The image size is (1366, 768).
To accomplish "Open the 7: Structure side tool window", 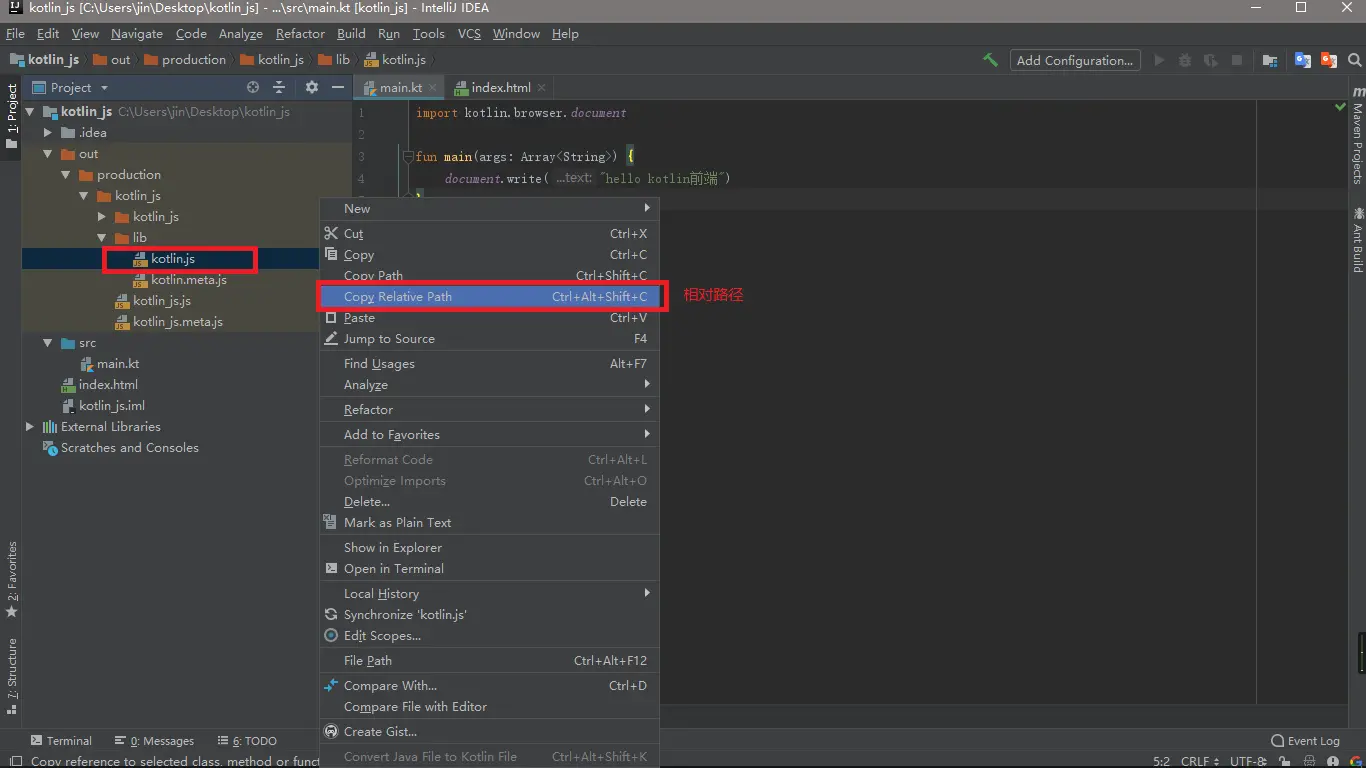I will point(12,677).
